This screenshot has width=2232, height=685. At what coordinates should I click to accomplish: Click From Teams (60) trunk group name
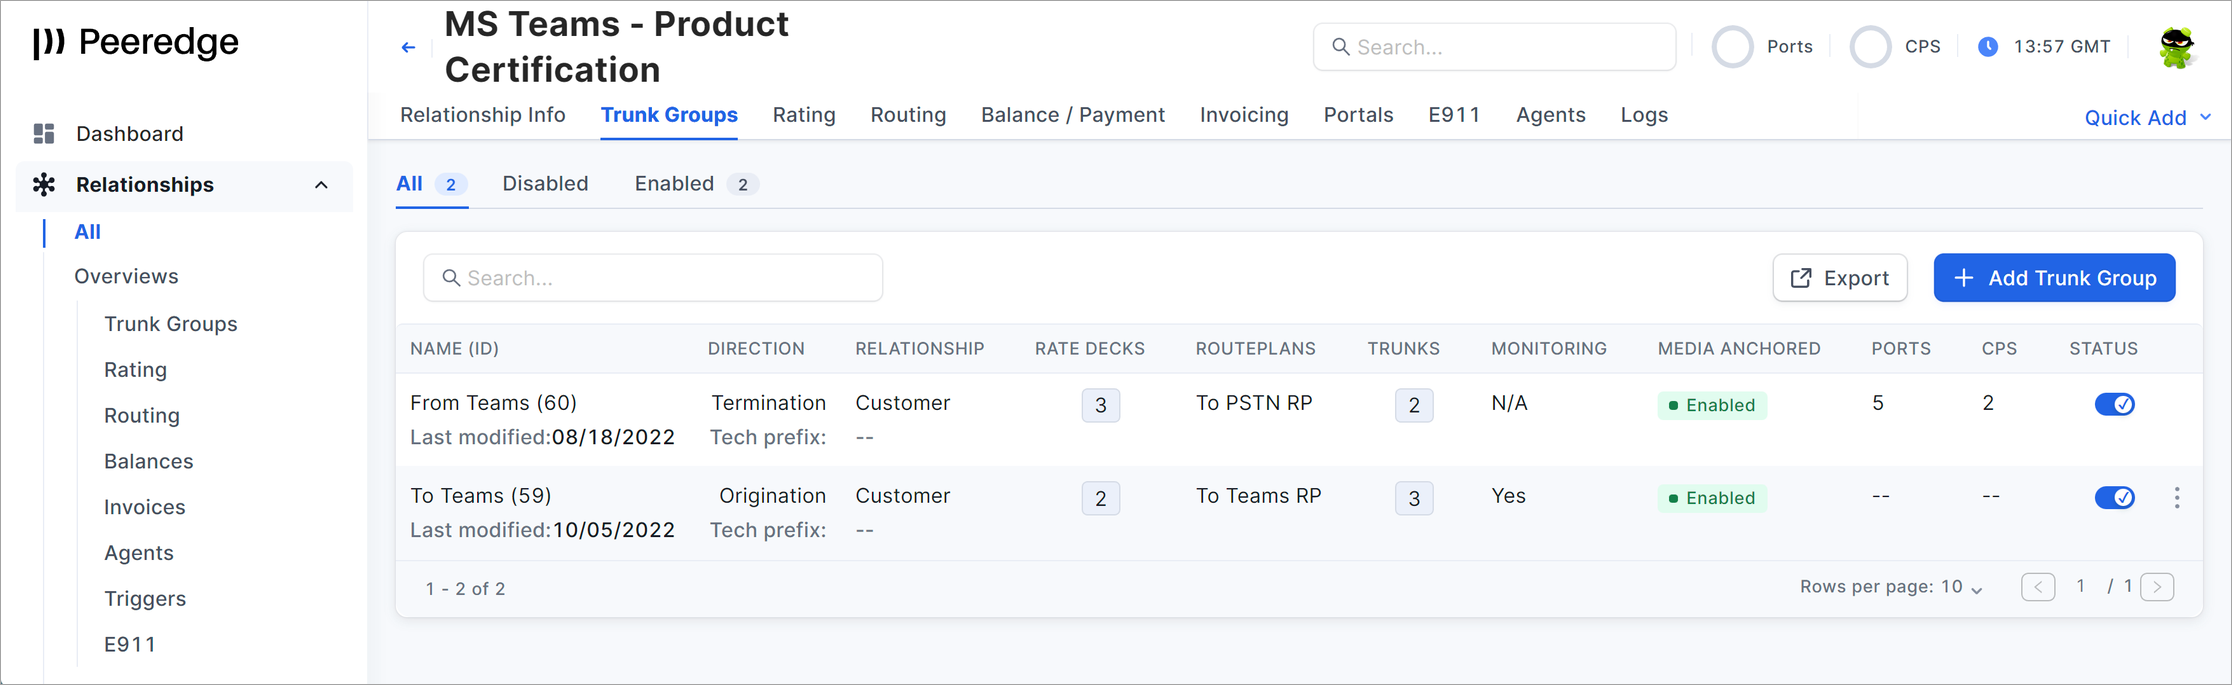(x=494, y=403)
